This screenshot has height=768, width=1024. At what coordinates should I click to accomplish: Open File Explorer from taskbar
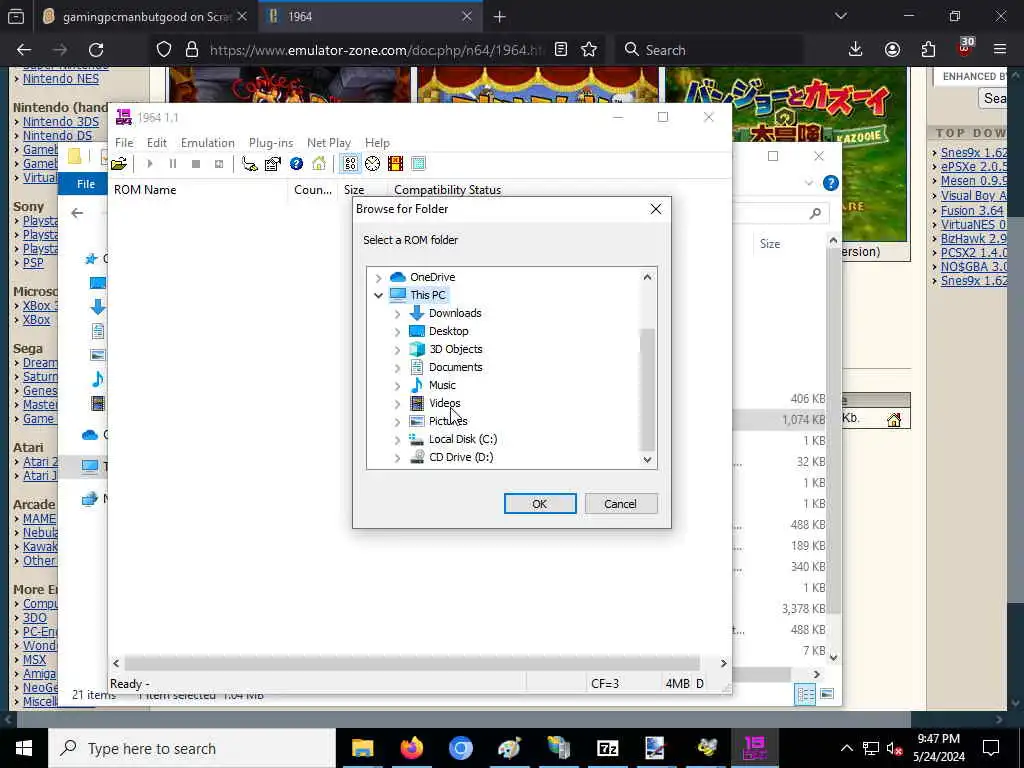(x=362, y=748)
